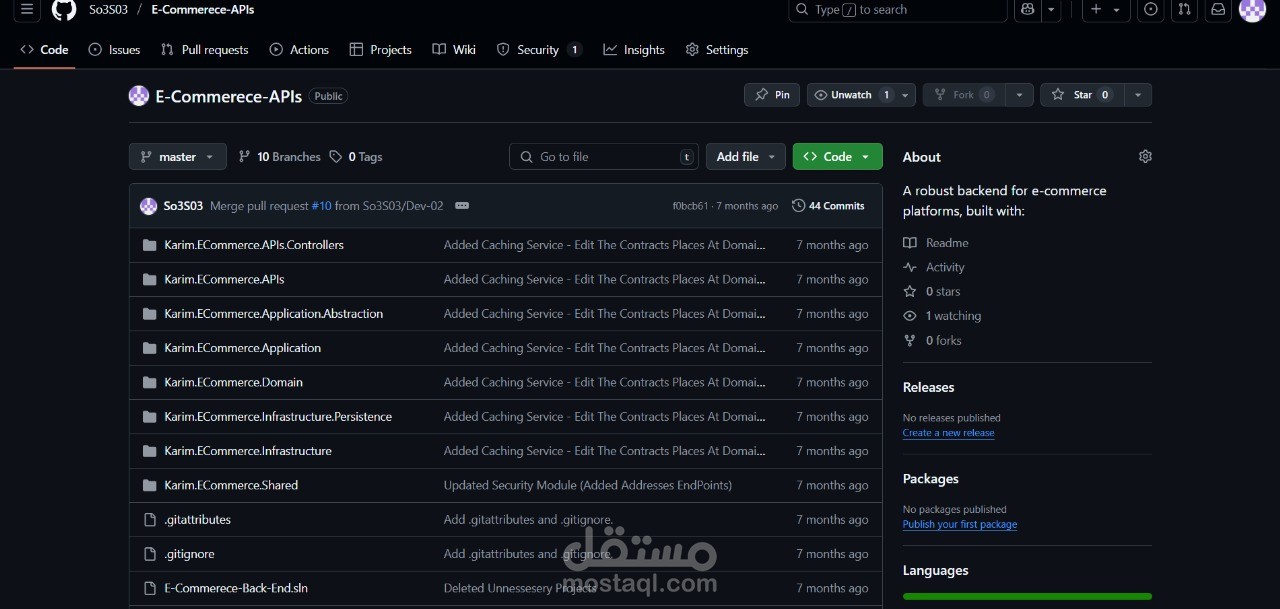Open Deleted Unnessesery Projects commit message
The image size is (1280, 609).
click(x=520, y=588)
